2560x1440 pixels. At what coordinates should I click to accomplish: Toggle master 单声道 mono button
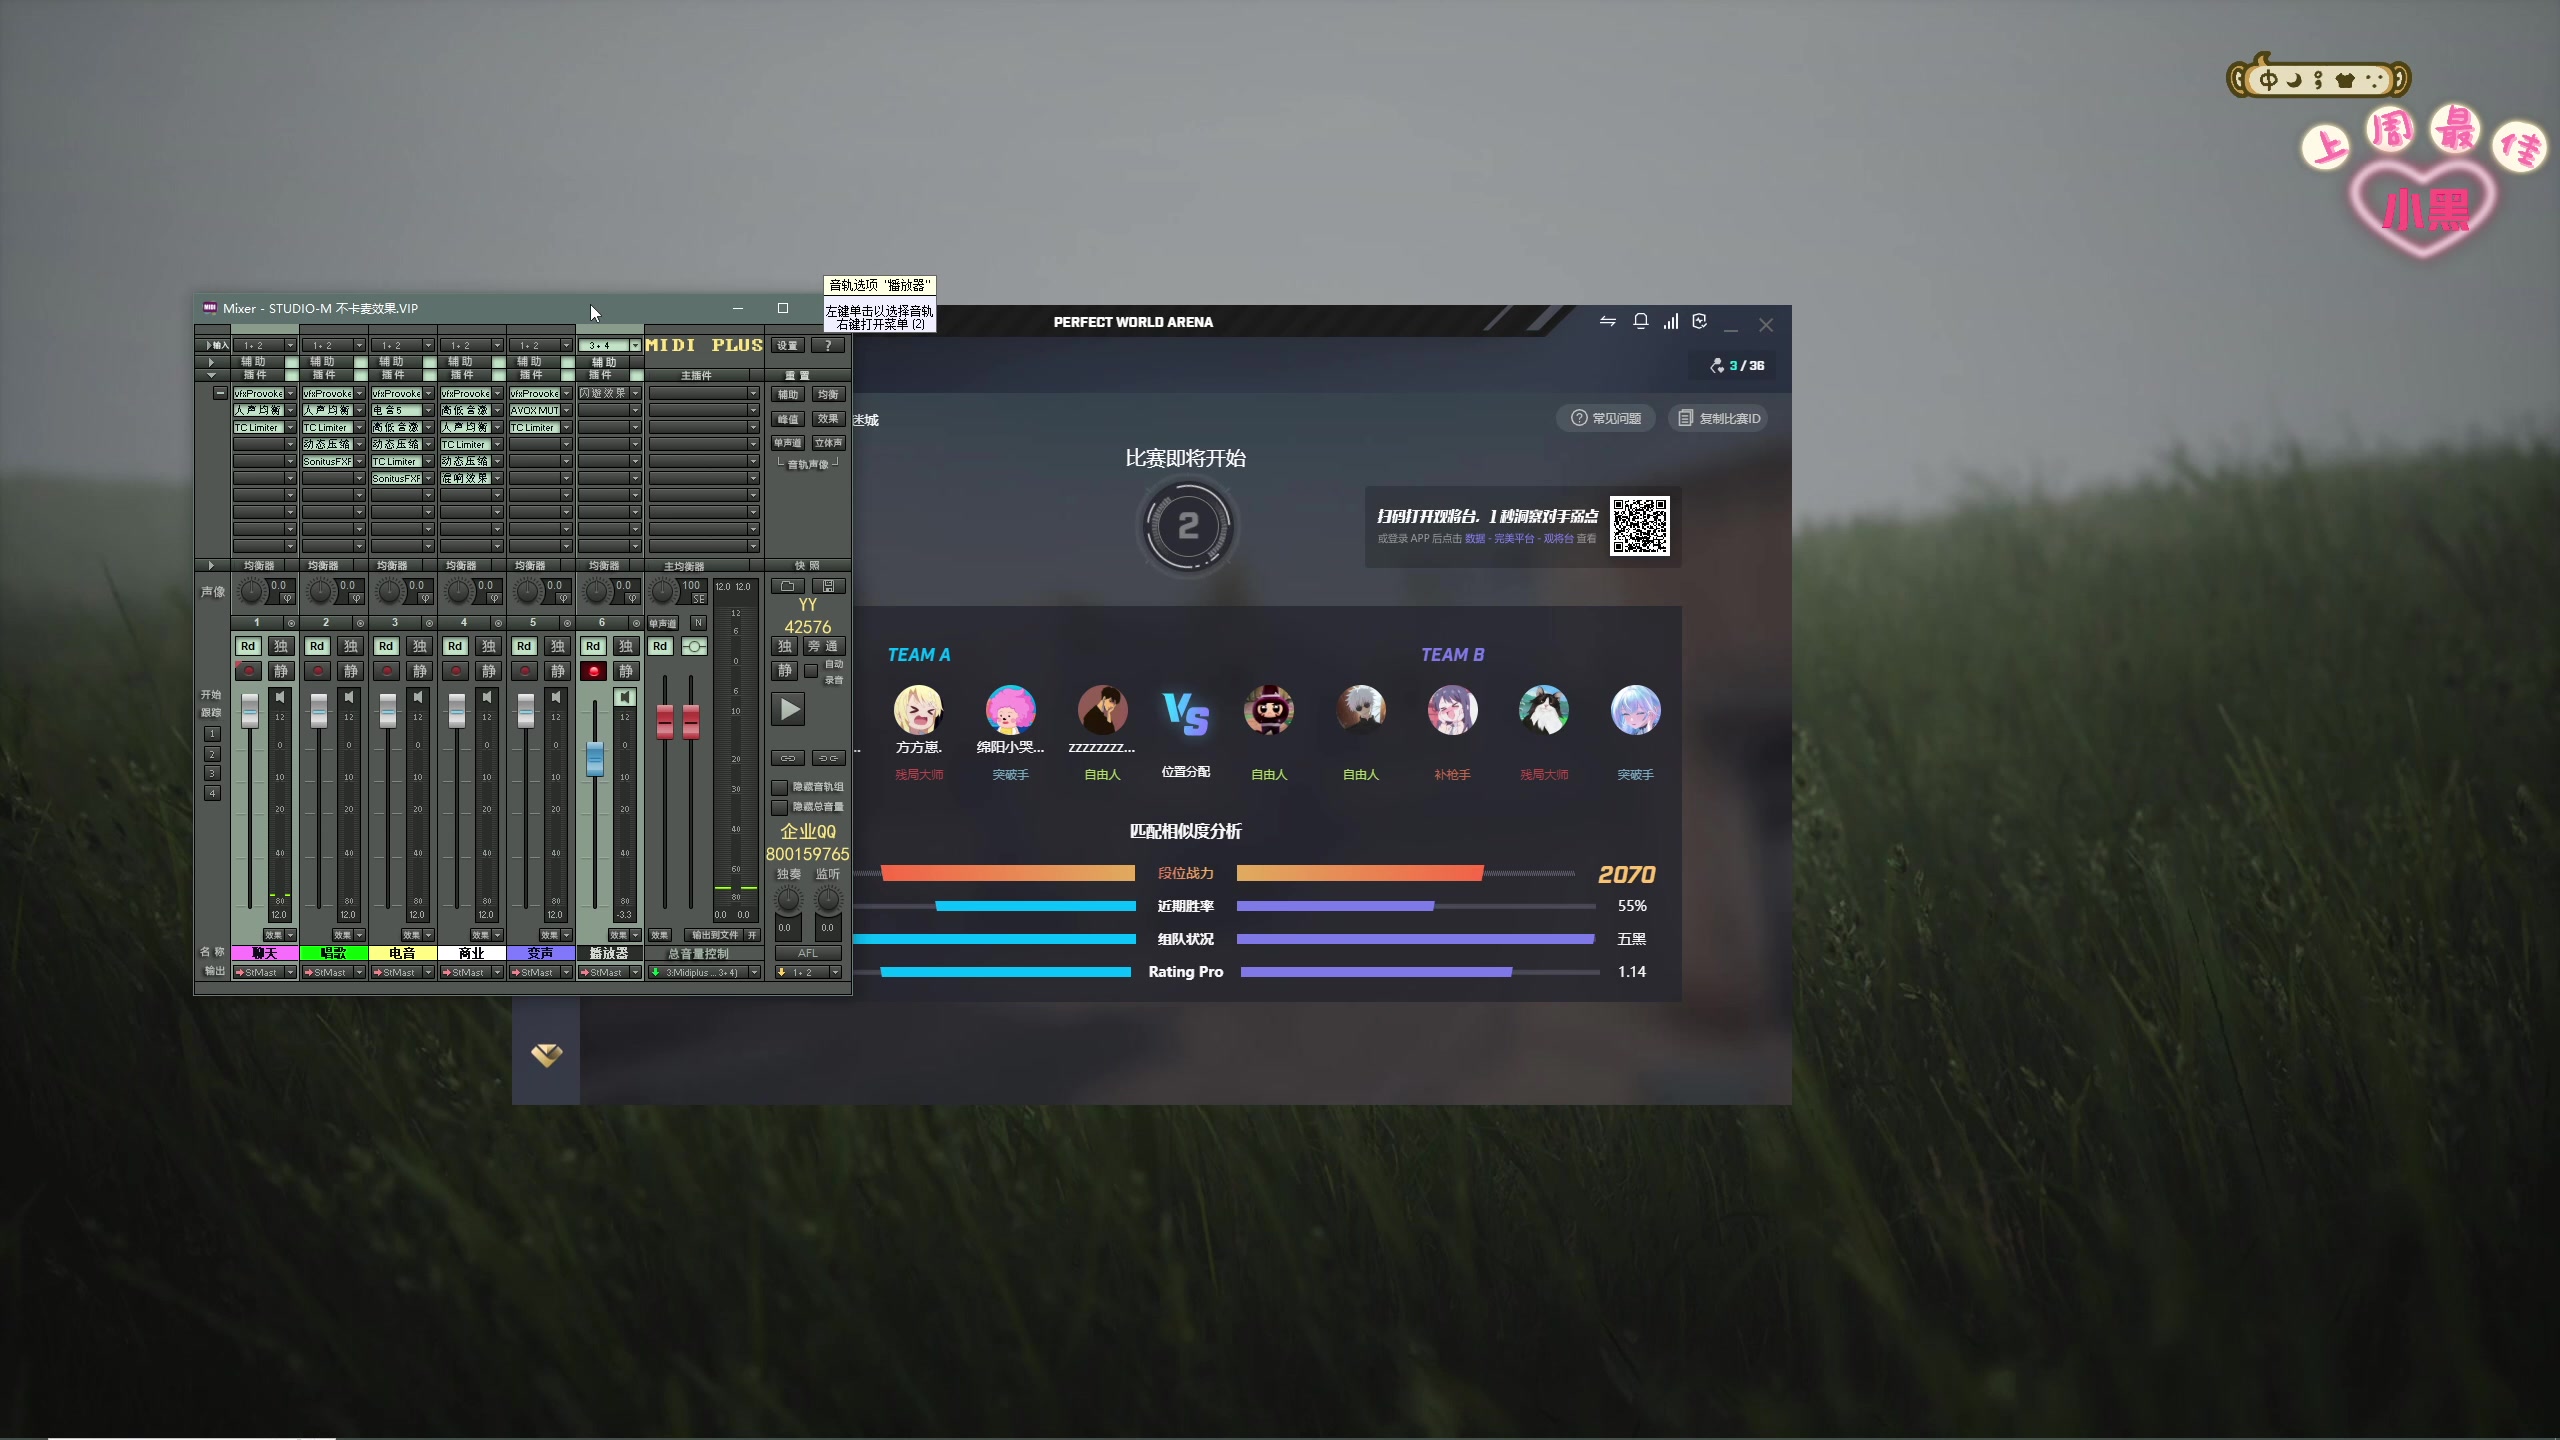click(662, 623)
